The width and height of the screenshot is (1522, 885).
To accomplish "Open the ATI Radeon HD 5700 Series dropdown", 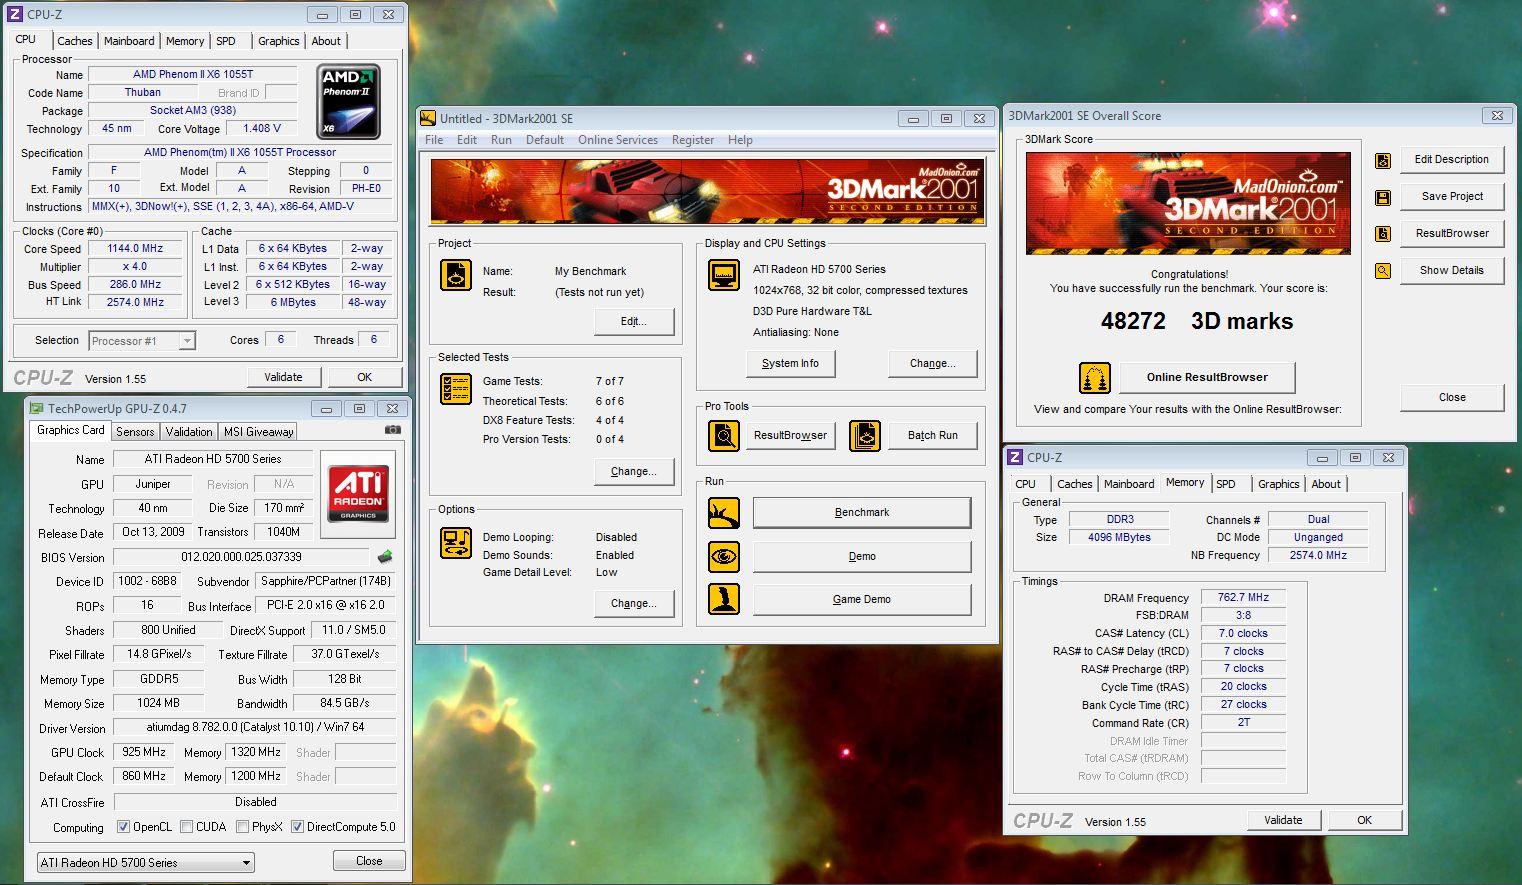I will tap(146, 862).
